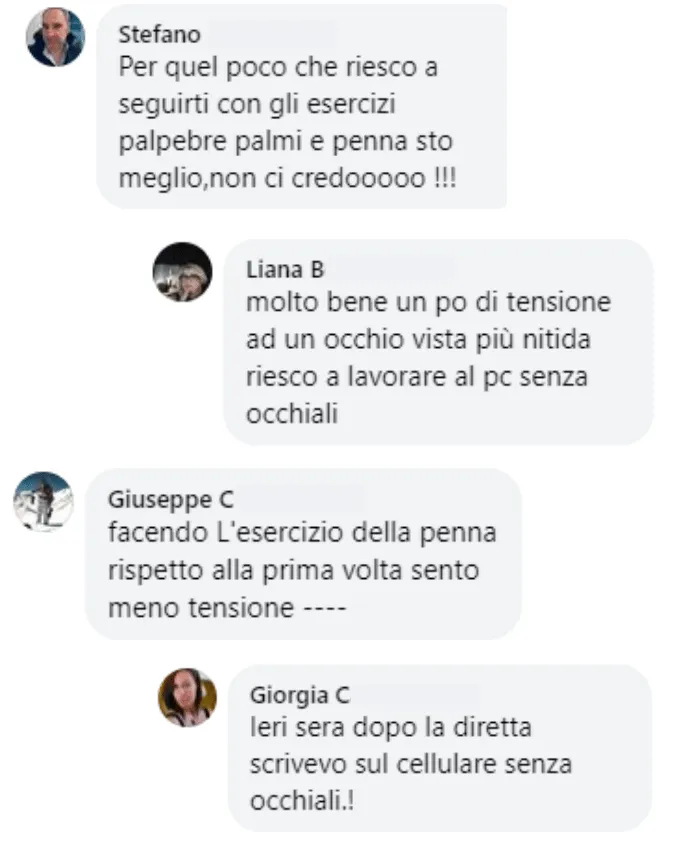Click the text 'meglio,non ci credooooo !!!'
The width and height of the screenshot is (675, 844).
(287, 178)
